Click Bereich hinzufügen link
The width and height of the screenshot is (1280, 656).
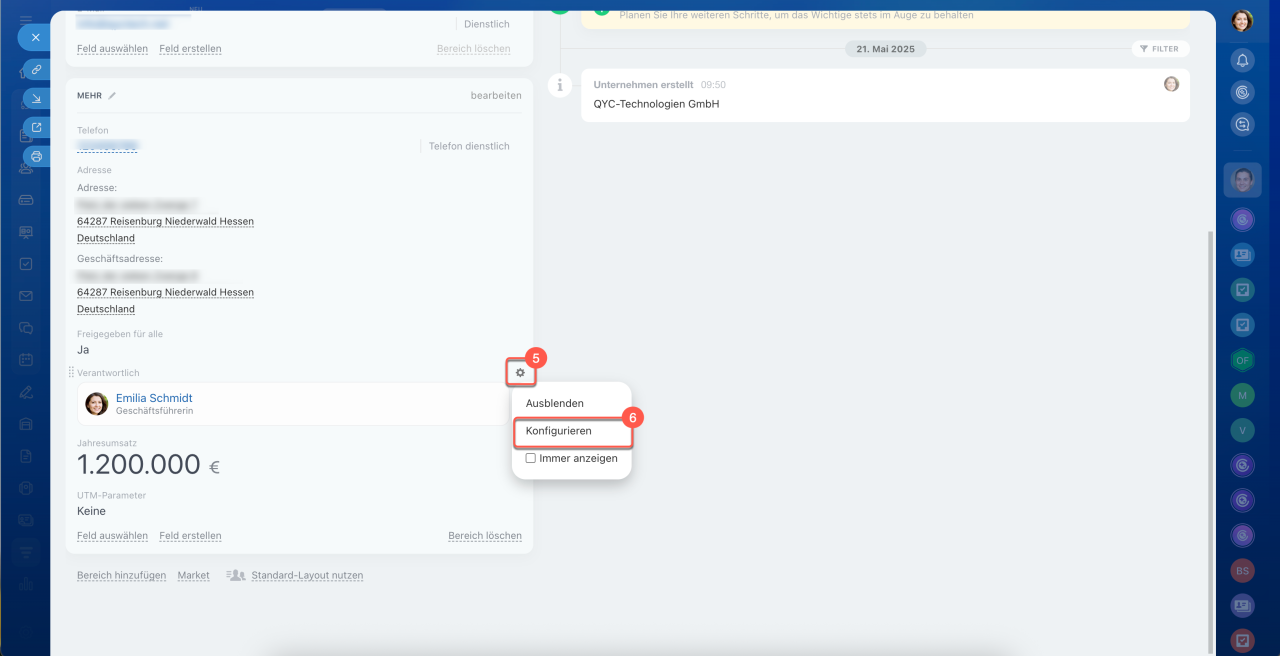pyautogui.click(x=121, y=575)
